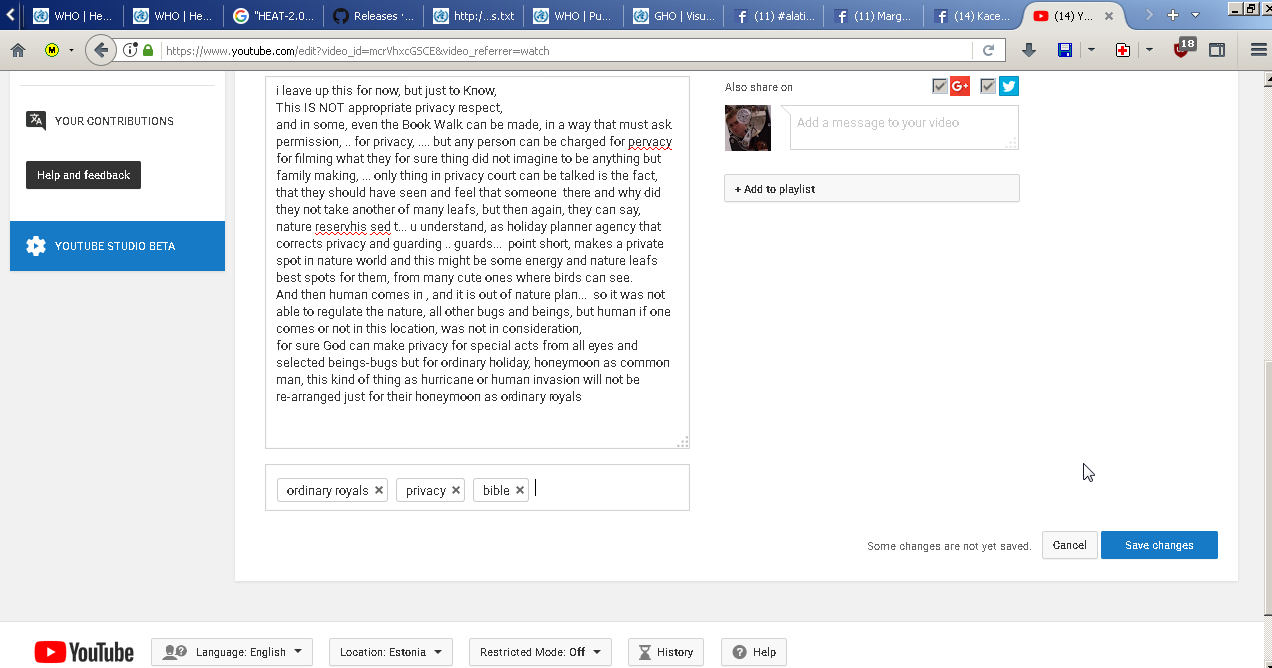Click the YouTube Studio Beta gear icon

click(36, 246)
